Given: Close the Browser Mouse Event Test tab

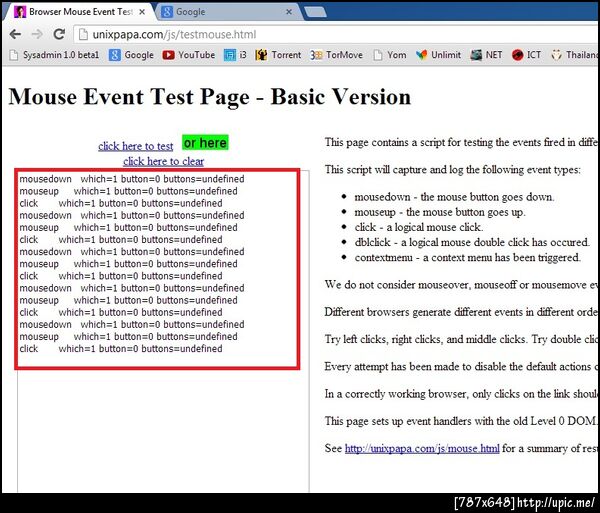Looking at the screenshot, I should coord(142,12).
